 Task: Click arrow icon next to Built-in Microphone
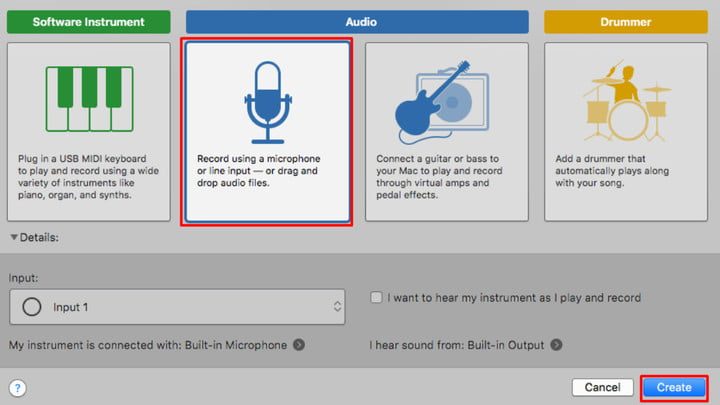[299, 345]
